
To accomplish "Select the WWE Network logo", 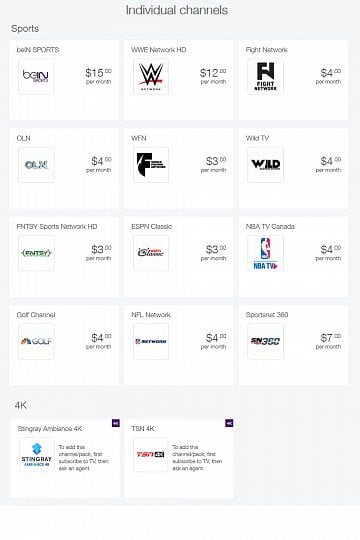I will click(151, 76).
